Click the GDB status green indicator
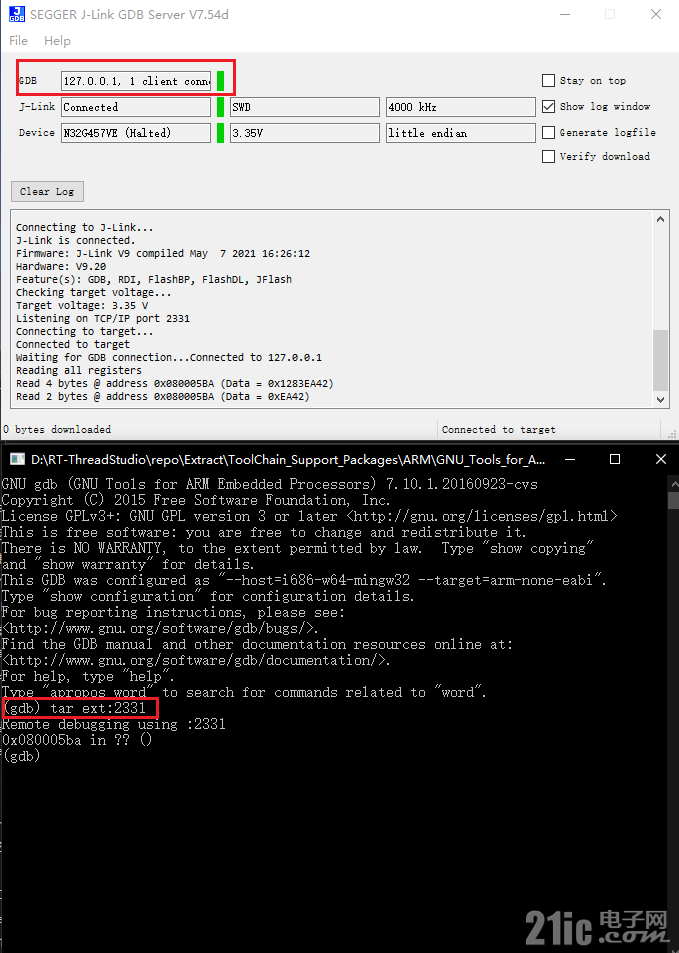This screenshot has width=679, height=953. (221, 81)
